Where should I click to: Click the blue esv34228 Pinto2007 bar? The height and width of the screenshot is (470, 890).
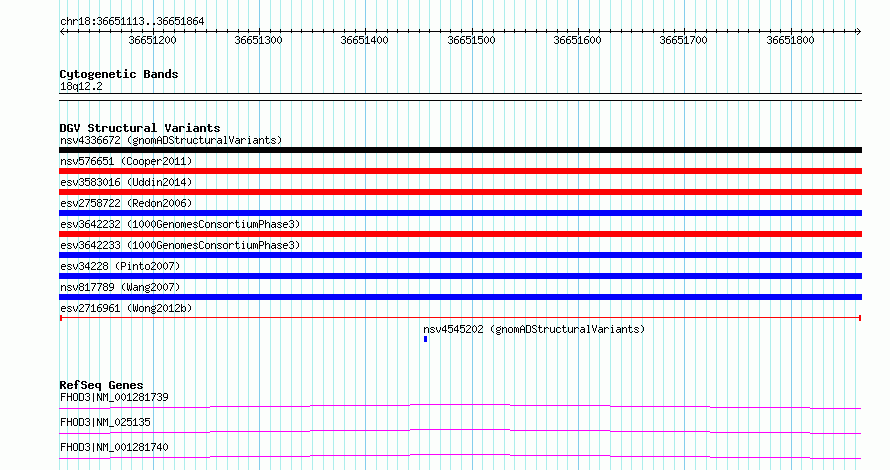coord(460,276)
